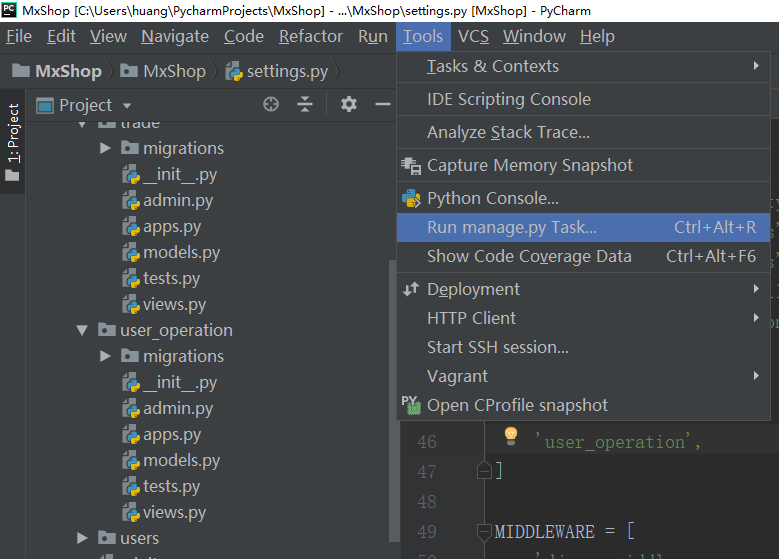Open the VCS menu
Viewport: 779px width, 559px height.
(x=473, y=36)
